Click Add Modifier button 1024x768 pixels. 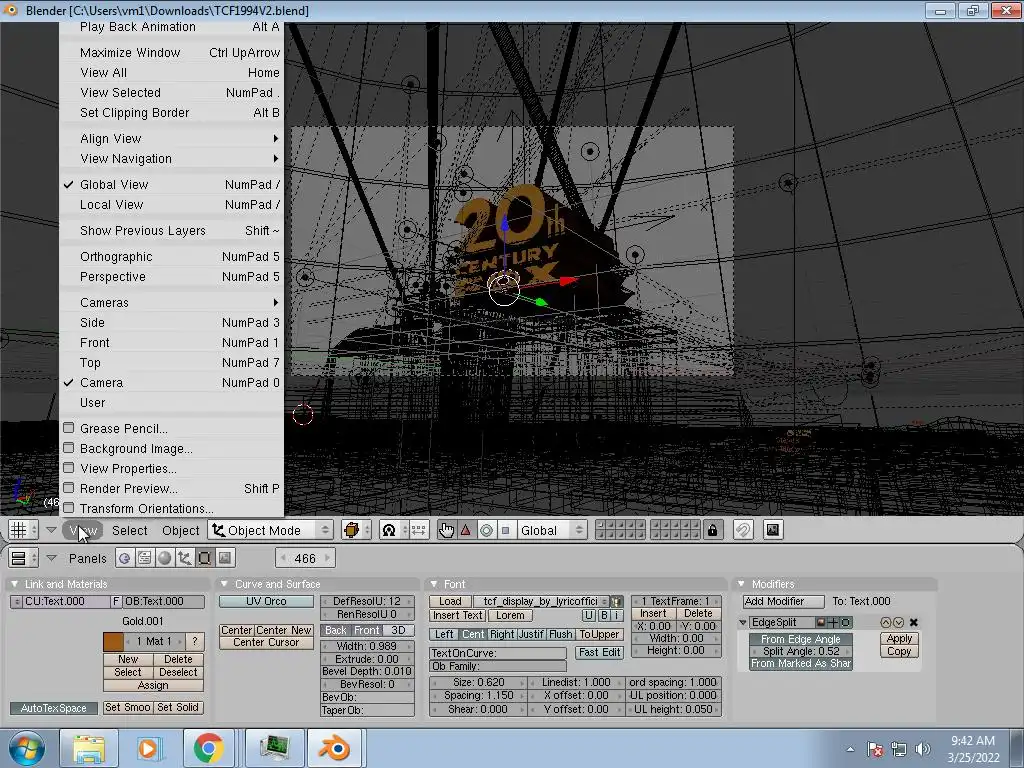[783, 601]
